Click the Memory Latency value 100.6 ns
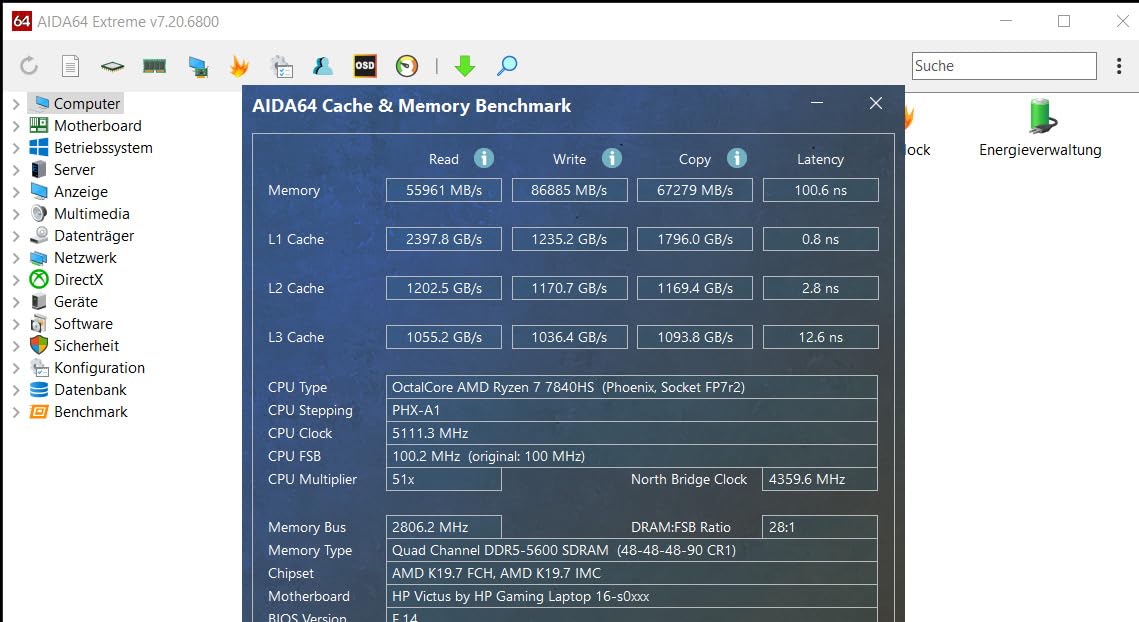Viewport: 1139px width, 622px height. tap(821, 190)
